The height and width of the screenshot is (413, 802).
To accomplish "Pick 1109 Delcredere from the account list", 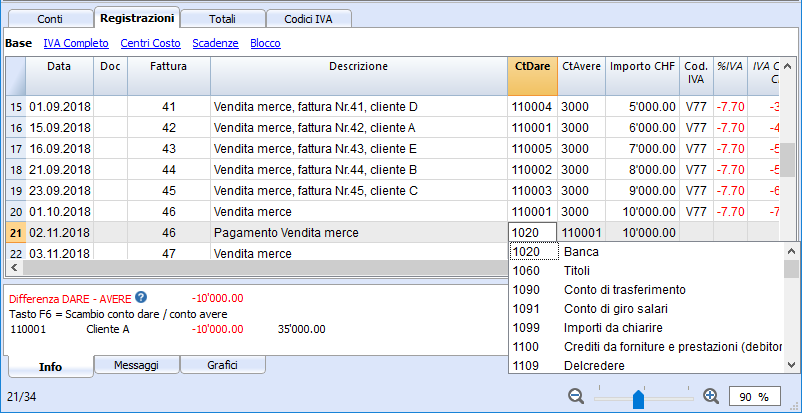I will click(x=647, y=365).
